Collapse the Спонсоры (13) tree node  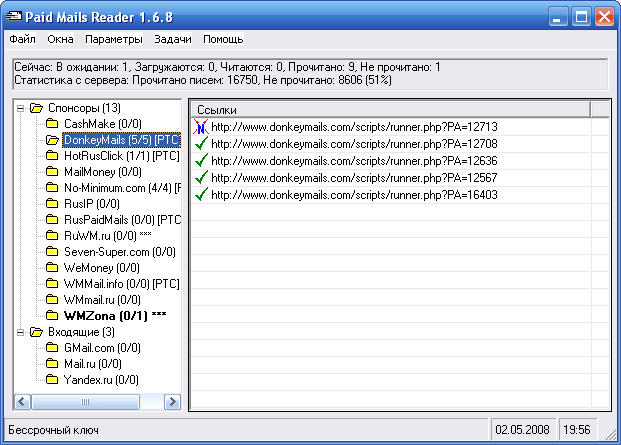click(x=21, y=108)
